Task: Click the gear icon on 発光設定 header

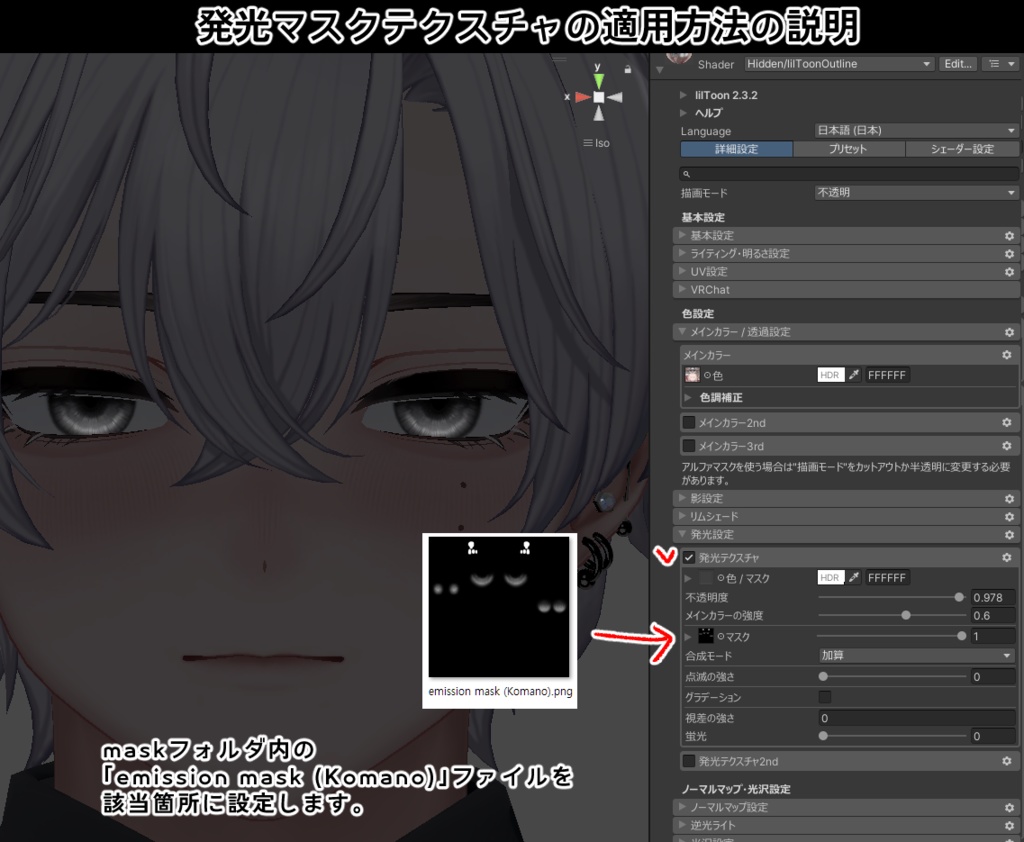Action: (1008, 534)
